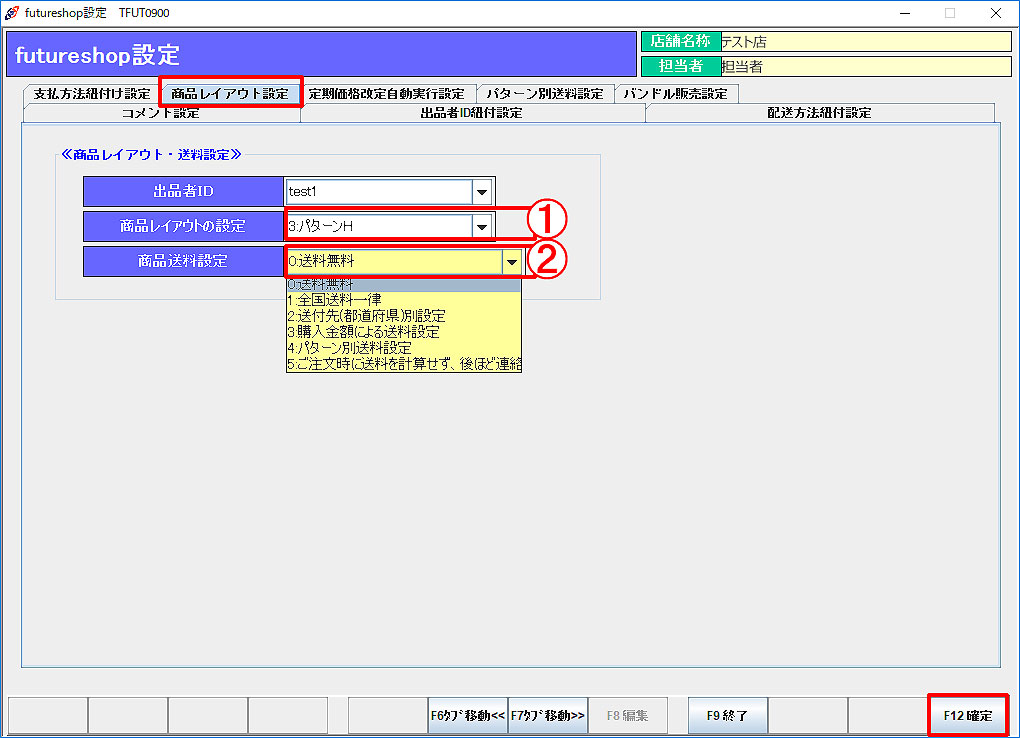The height and width of the screenshot is (738, 1020).
Task: Confirm with the F12 確定 button
Action: pos(968,716)
